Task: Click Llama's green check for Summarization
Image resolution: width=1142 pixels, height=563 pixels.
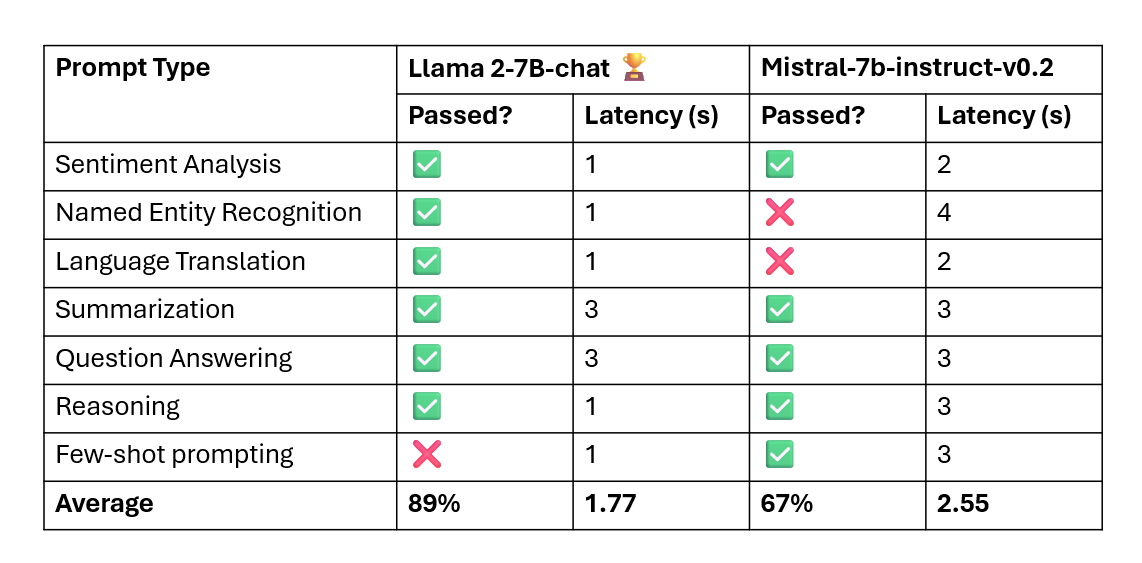Action: (x=426, y=310)
